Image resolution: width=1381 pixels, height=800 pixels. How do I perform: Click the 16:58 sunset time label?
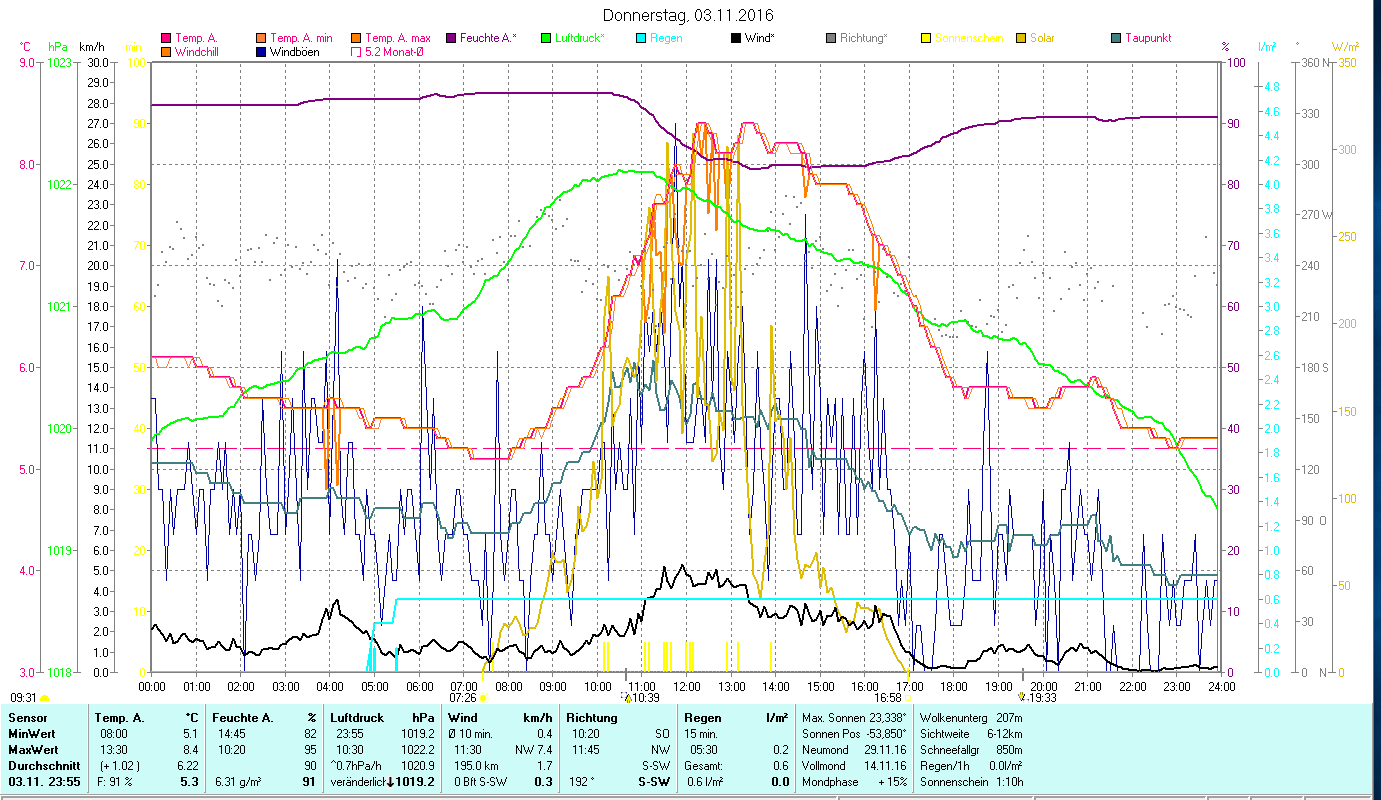tap(887, 697)
